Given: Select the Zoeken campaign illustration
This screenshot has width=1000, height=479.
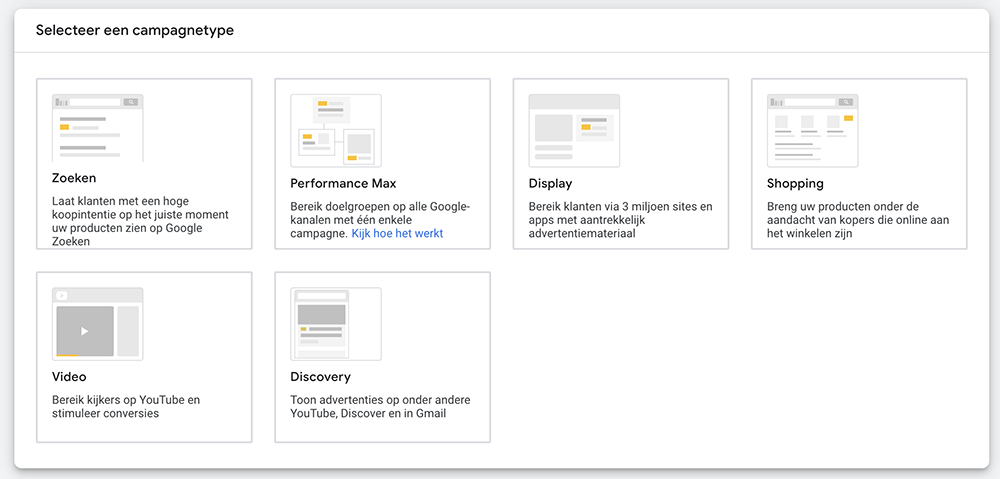Looking at the screenshot, I should coord(98,128).
